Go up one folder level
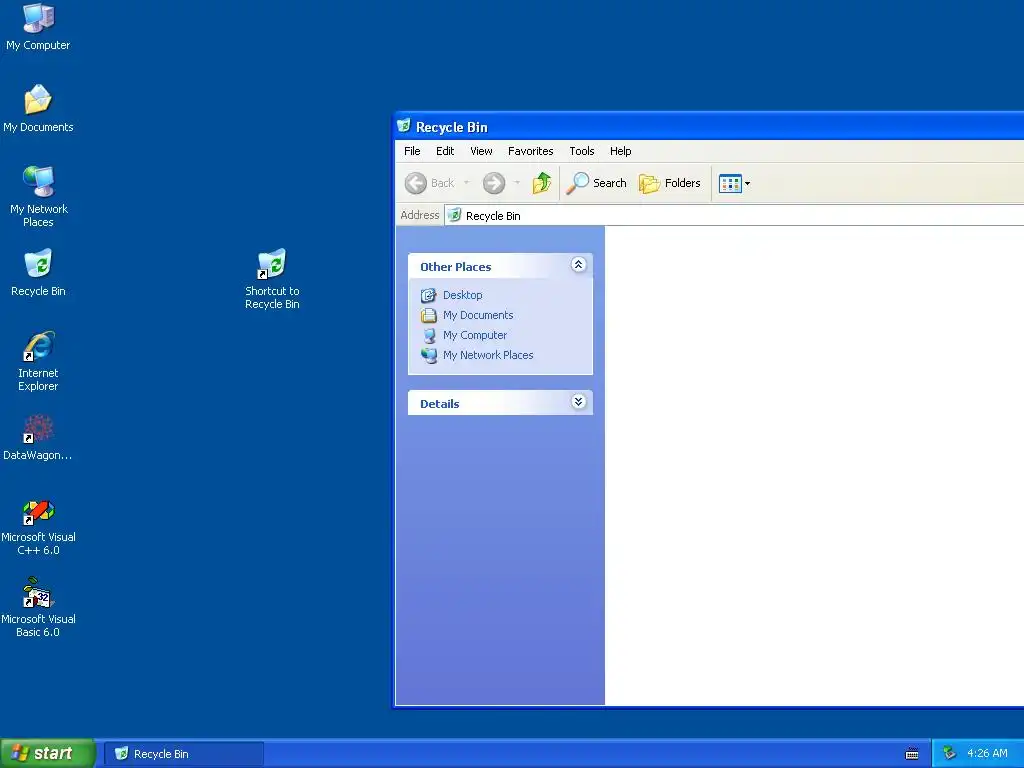This screenshot has height=768, width=1024. 541,183
